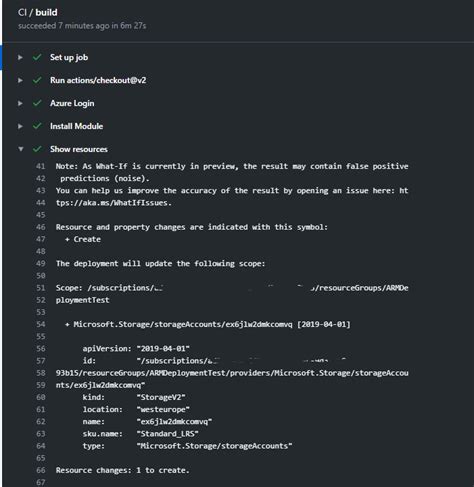The width and height of the screenshot is (474, 487).
Task: Click the location "westeurope" value
Action: [x=163, y=409]
